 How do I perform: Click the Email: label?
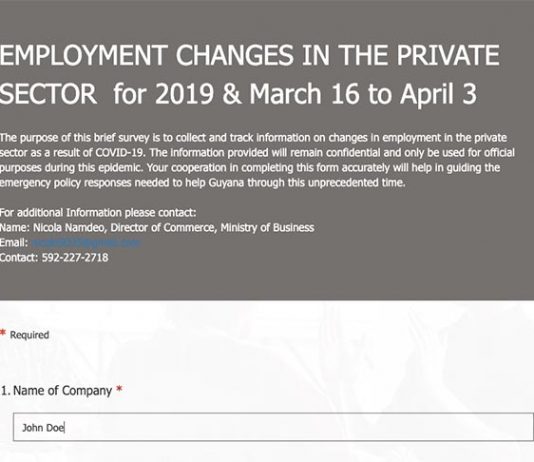pyautogui.click(x=14, y=243)
